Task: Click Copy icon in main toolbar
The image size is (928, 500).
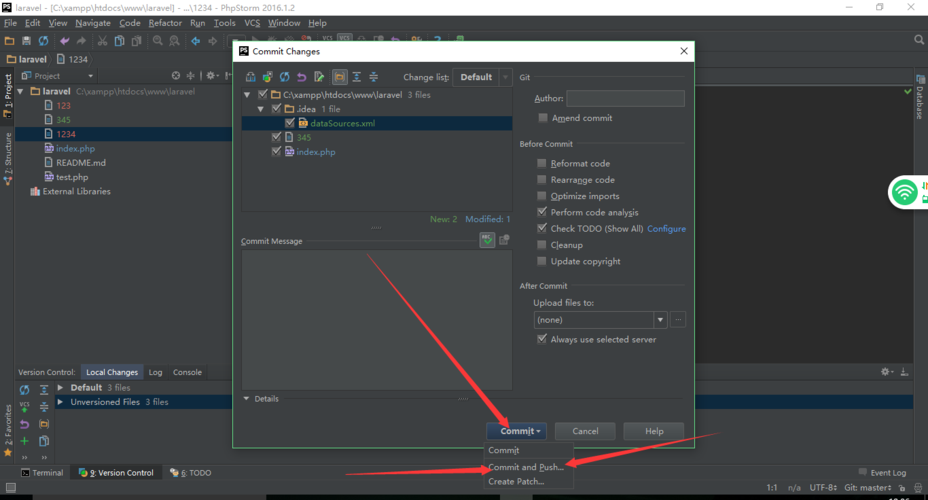Action: tap(120, 41)
